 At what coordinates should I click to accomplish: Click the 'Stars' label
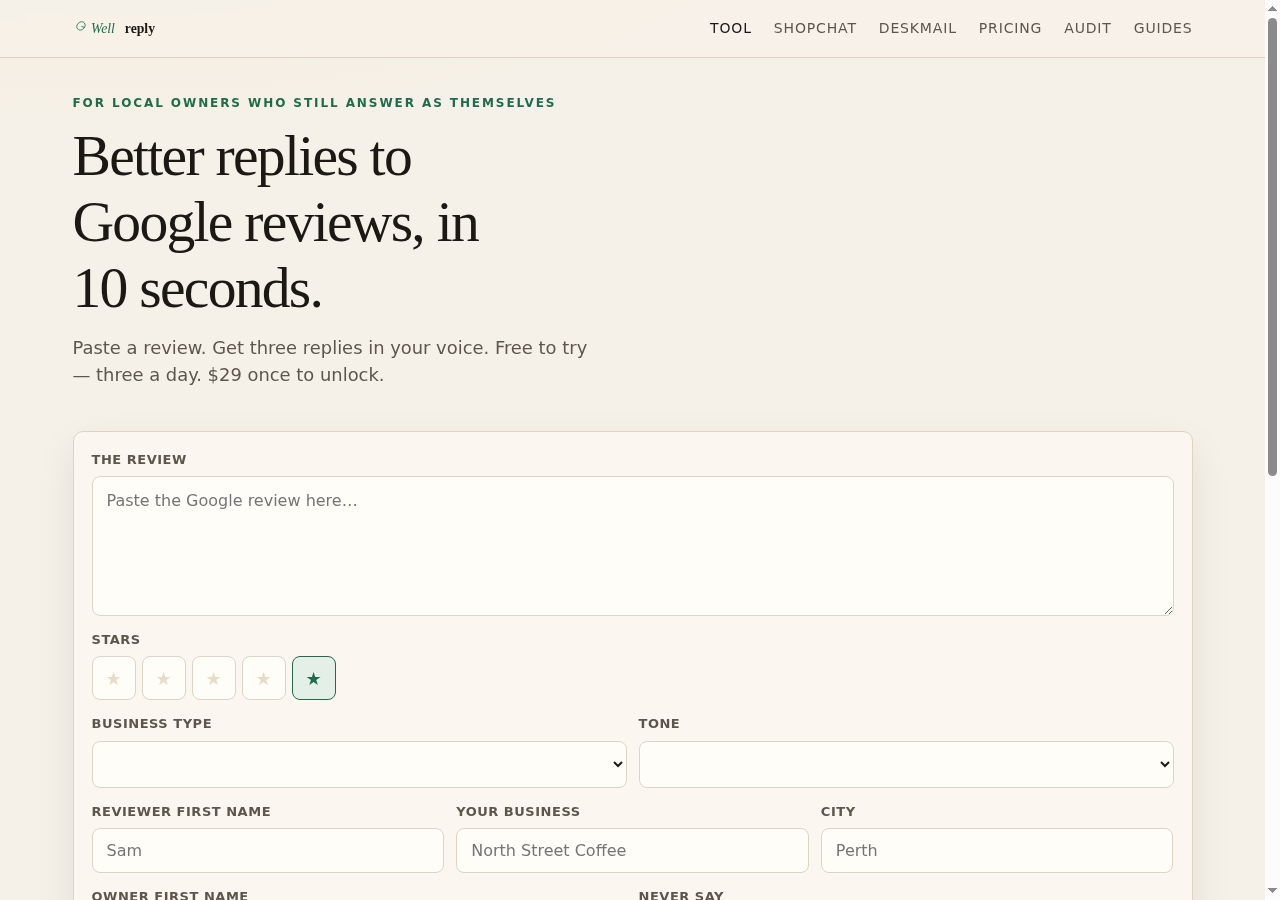tap(116, 640)
